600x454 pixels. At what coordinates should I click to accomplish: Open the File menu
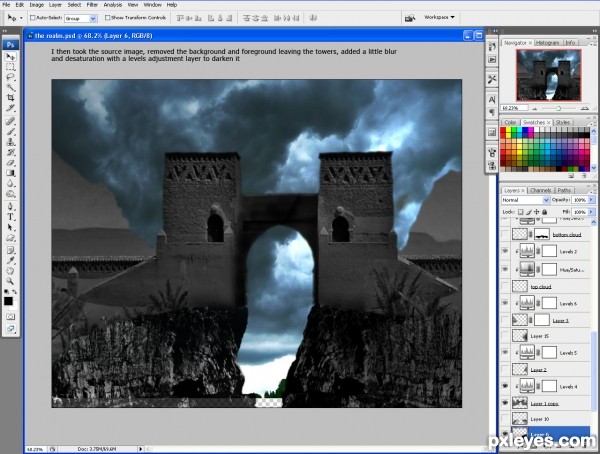tap(6, 5)
